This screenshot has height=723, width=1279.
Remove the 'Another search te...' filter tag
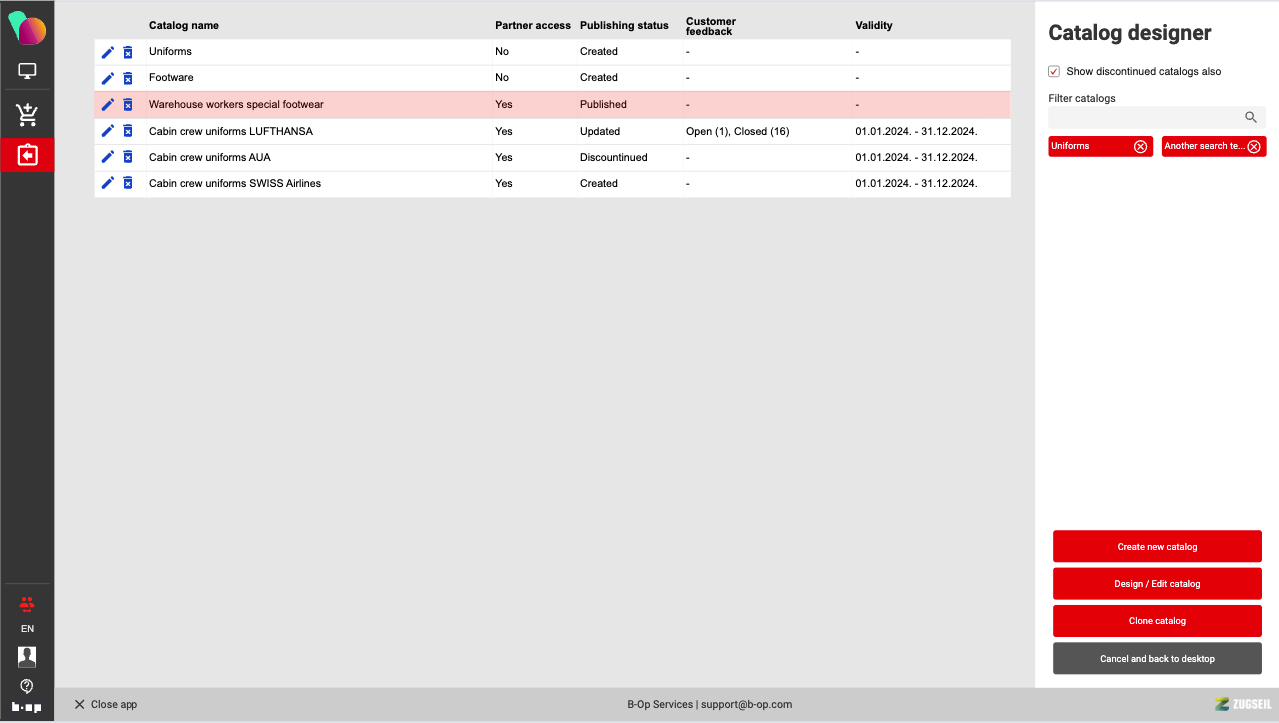(x=1253, y=147)
